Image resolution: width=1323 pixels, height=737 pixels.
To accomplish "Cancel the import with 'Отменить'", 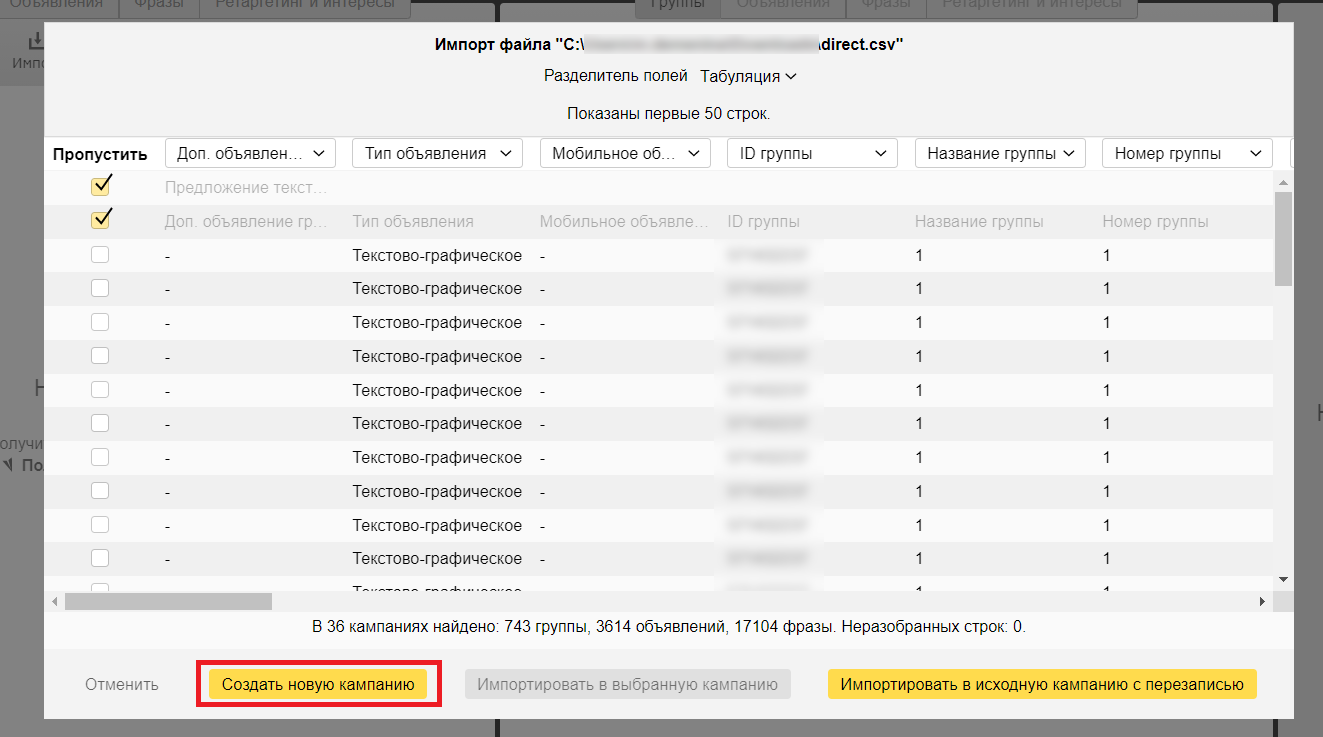I will coord(122,685).
